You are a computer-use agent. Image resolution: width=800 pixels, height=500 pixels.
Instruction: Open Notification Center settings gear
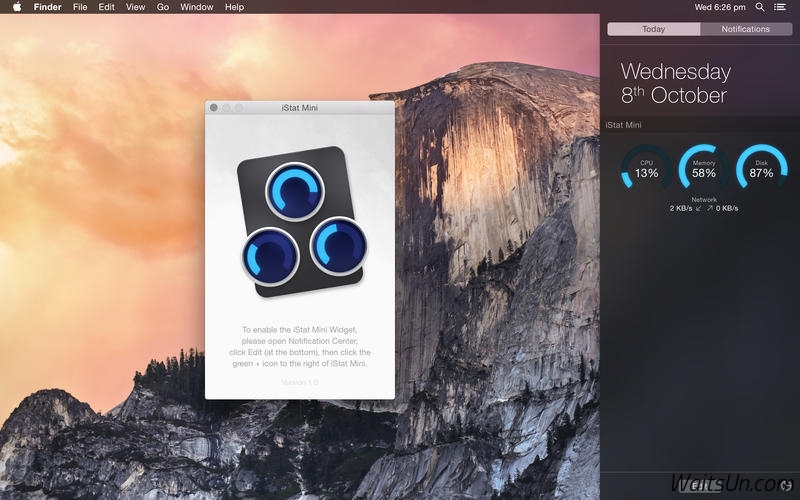tap(786, 485)
